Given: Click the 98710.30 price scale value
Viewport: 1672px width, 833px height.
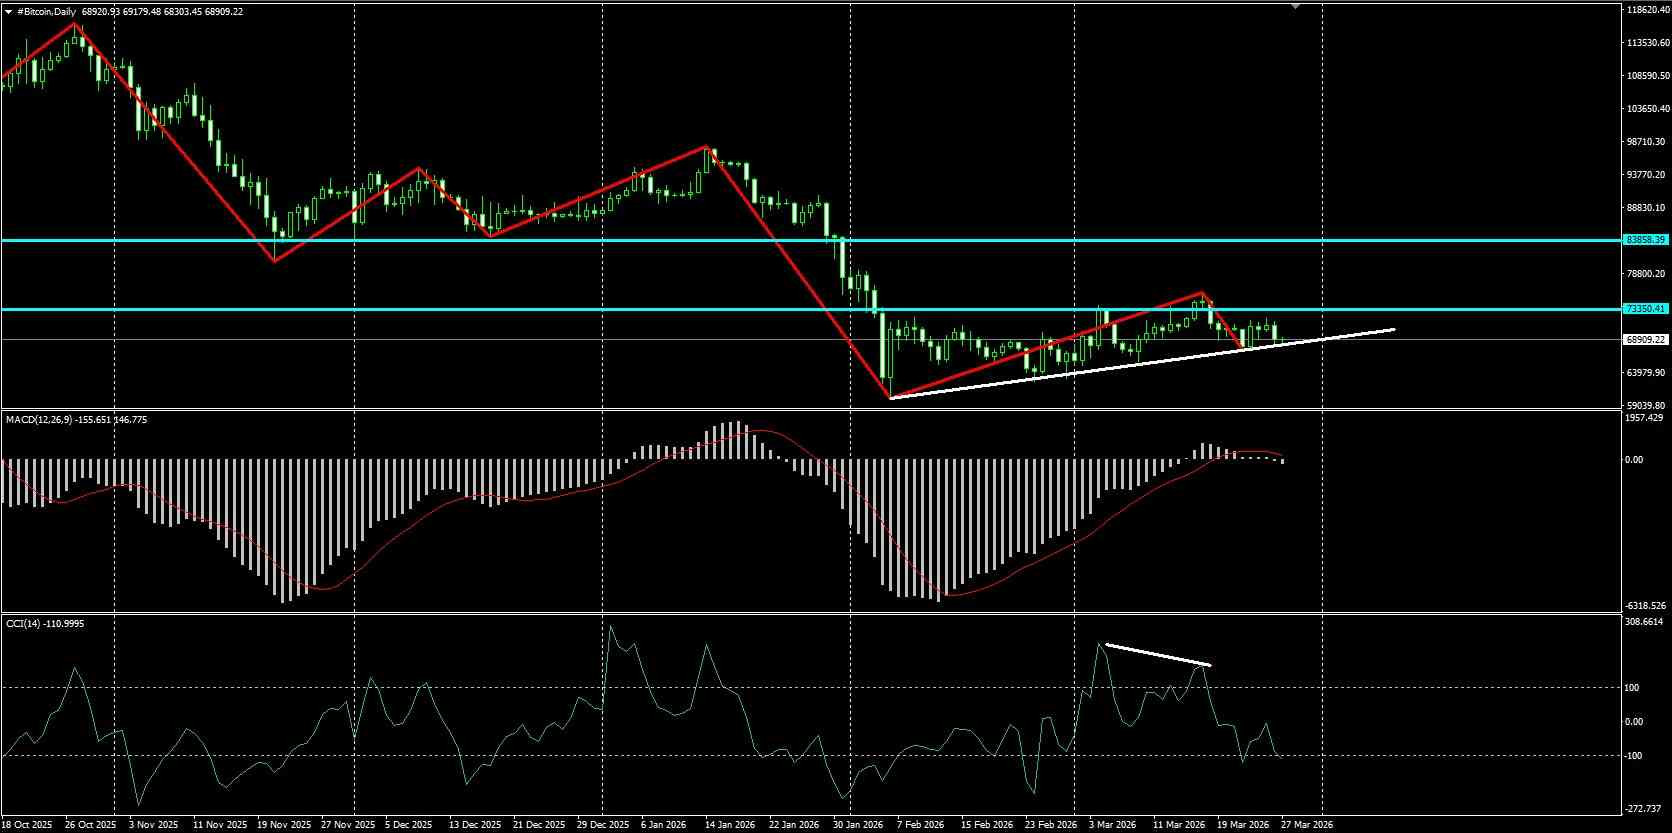Looking at the screenshot, I should tap(1646, 141).
